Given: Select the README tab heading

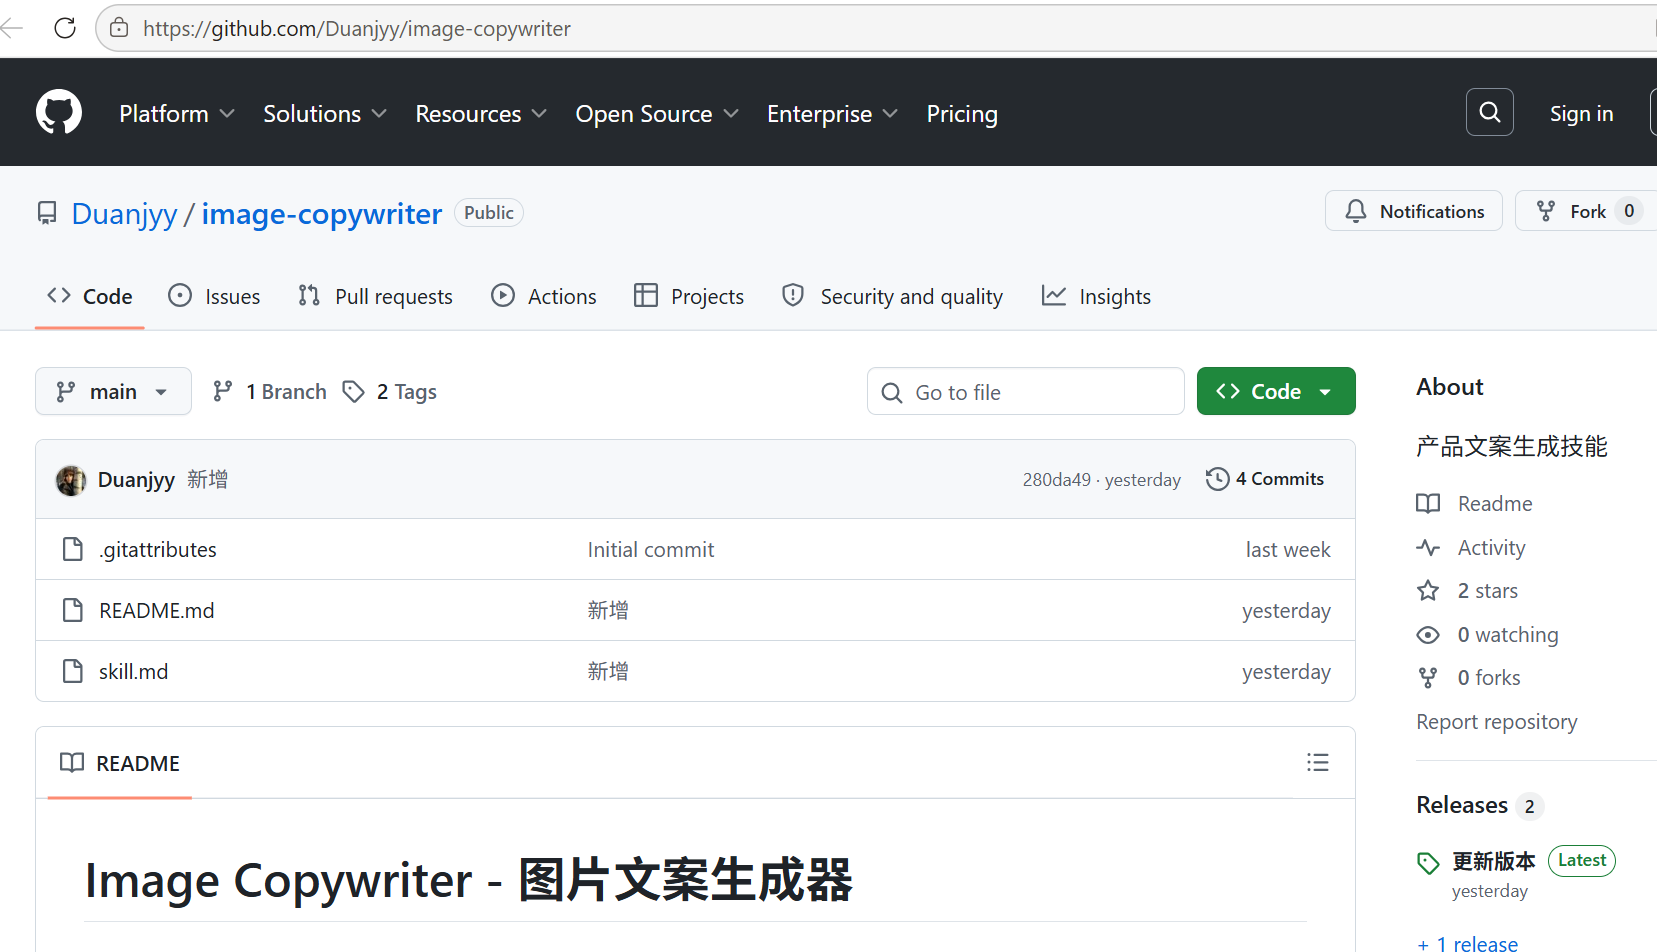Looking at the screenshot, I should (120, 763).
